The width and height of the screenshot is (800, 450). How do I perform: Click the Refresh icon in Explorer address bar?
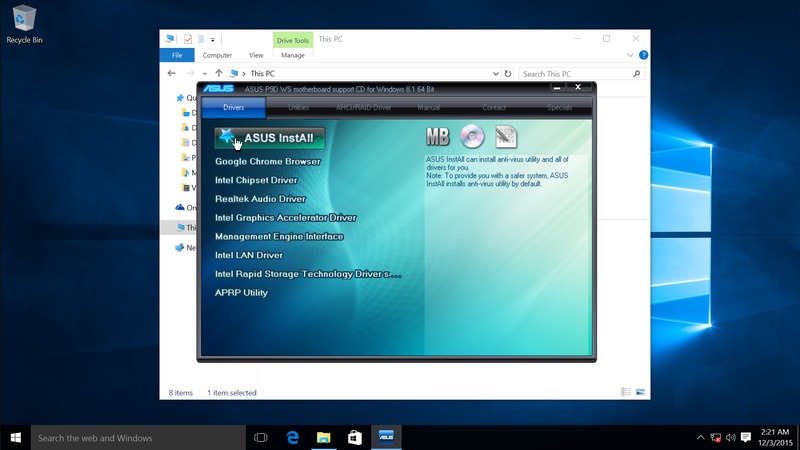(x=508, y=73)
